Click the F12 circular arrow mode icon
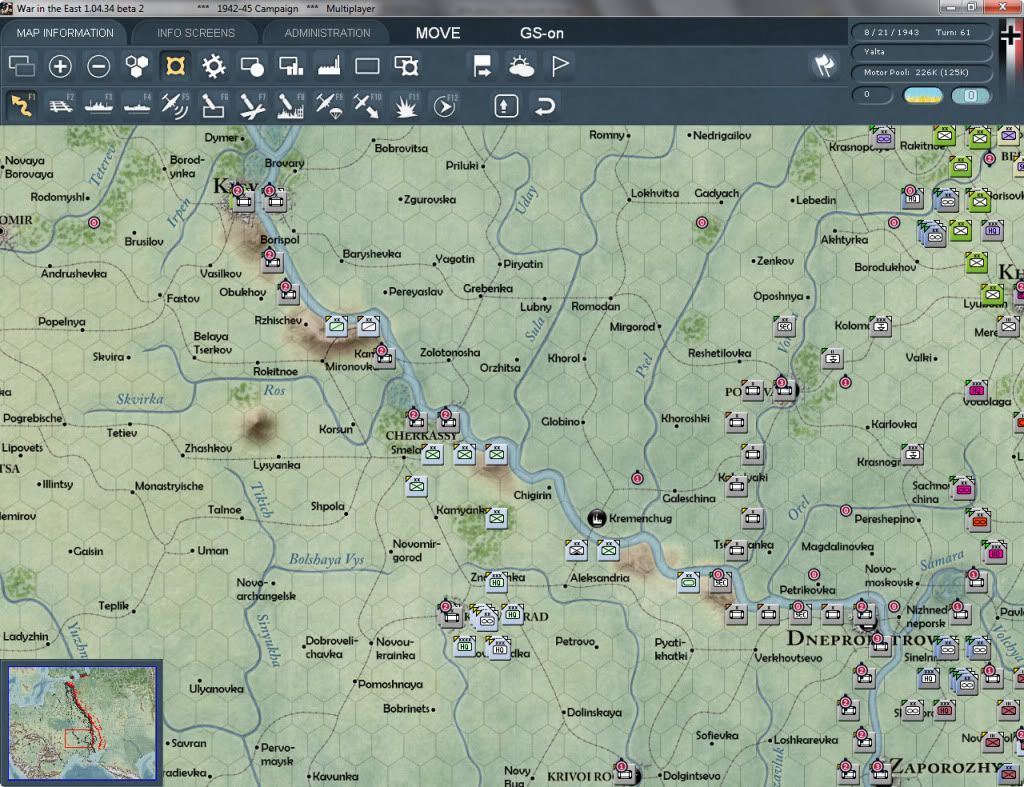Viewport: 1024px width, 787px height. 445,105
